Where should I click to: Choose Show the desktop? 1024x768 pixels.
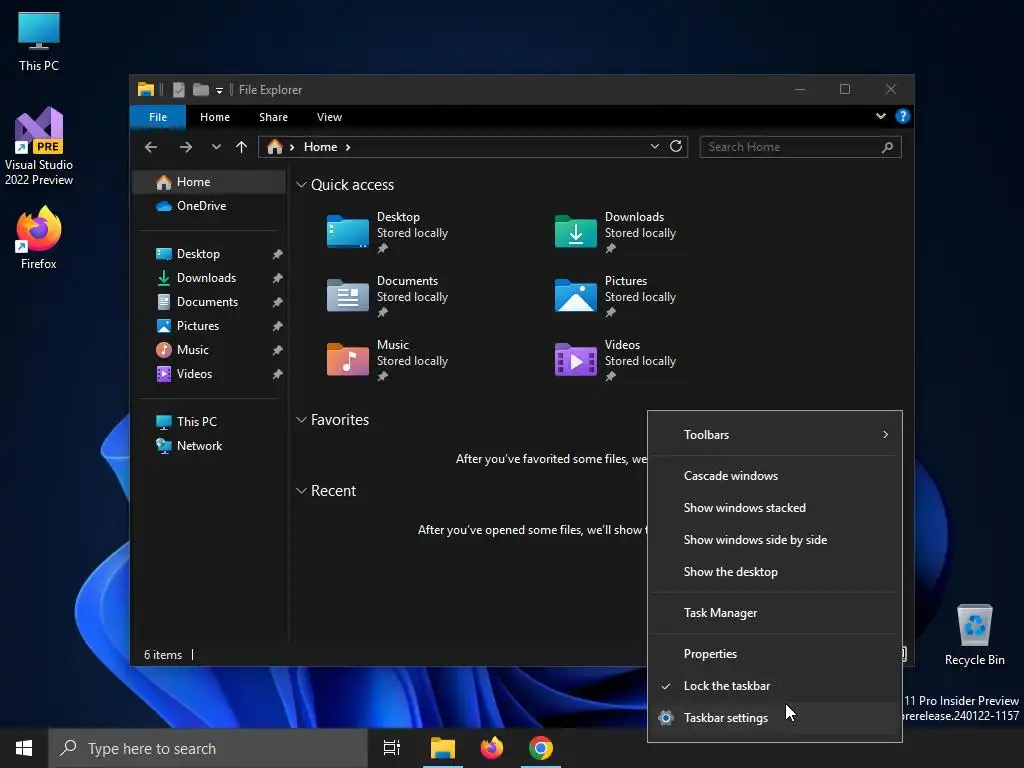tap(775, 572)
